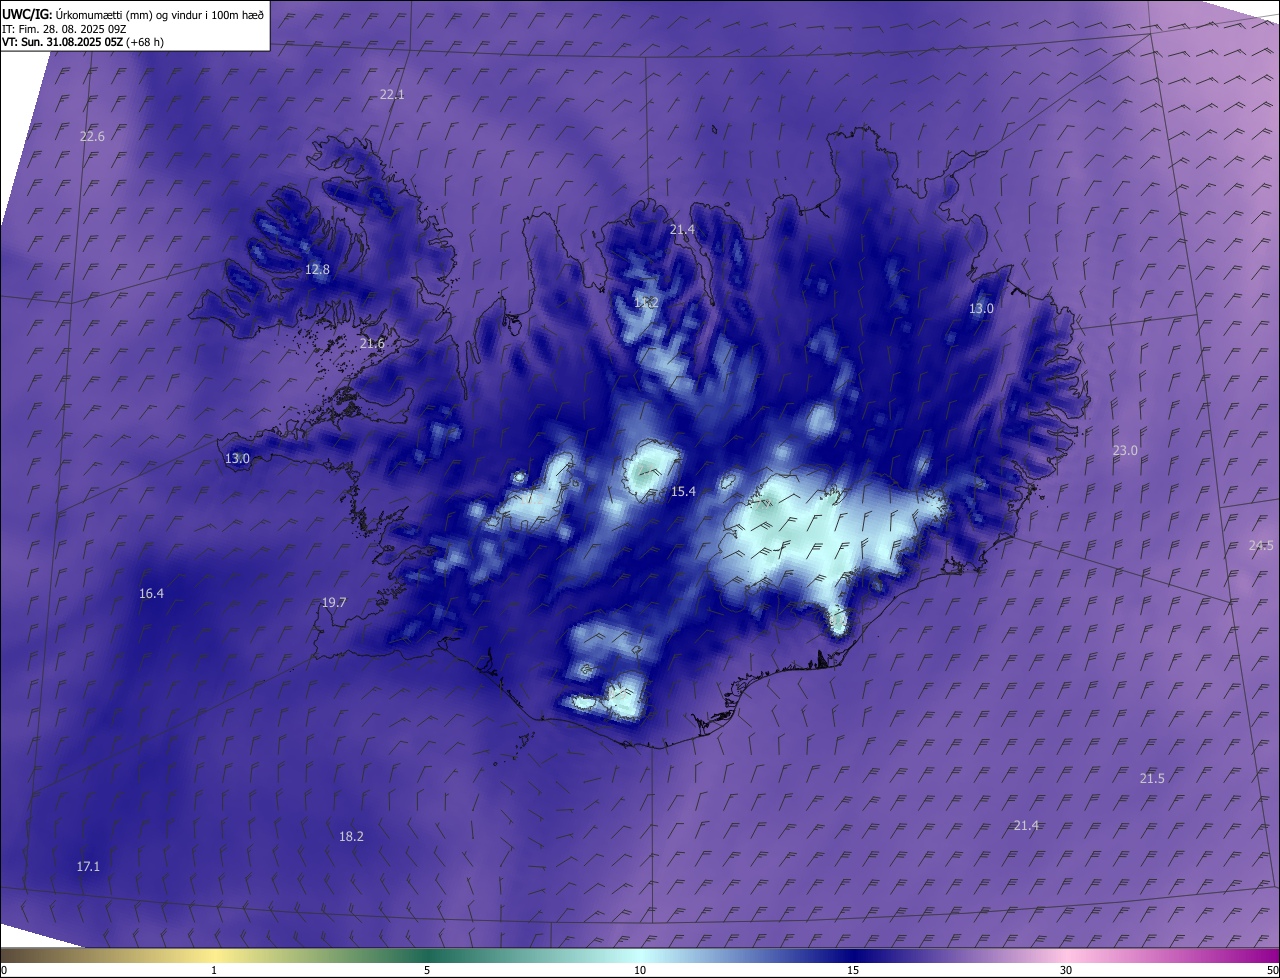Click the 30 tick on the color scale
1280x978 pixels.
pos(1066,970)
